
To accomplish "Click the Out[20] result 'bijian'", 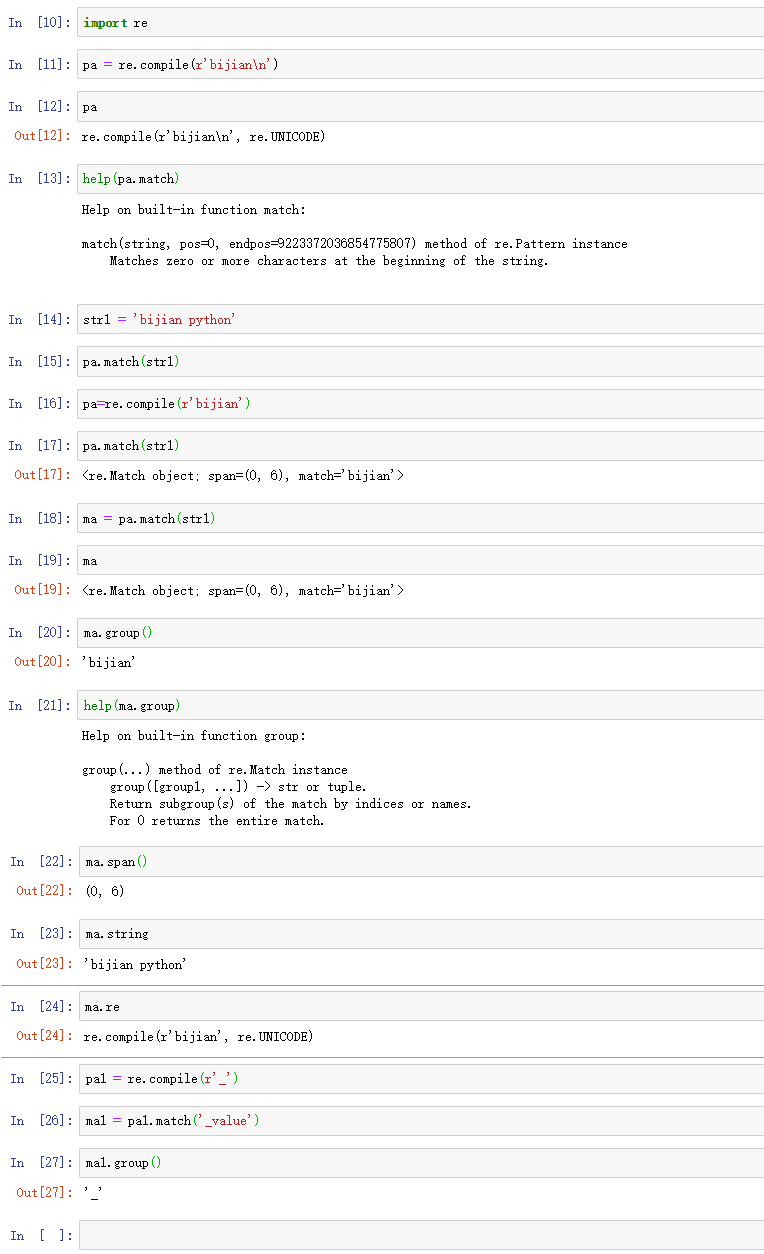I will click(x=108, y=662).
